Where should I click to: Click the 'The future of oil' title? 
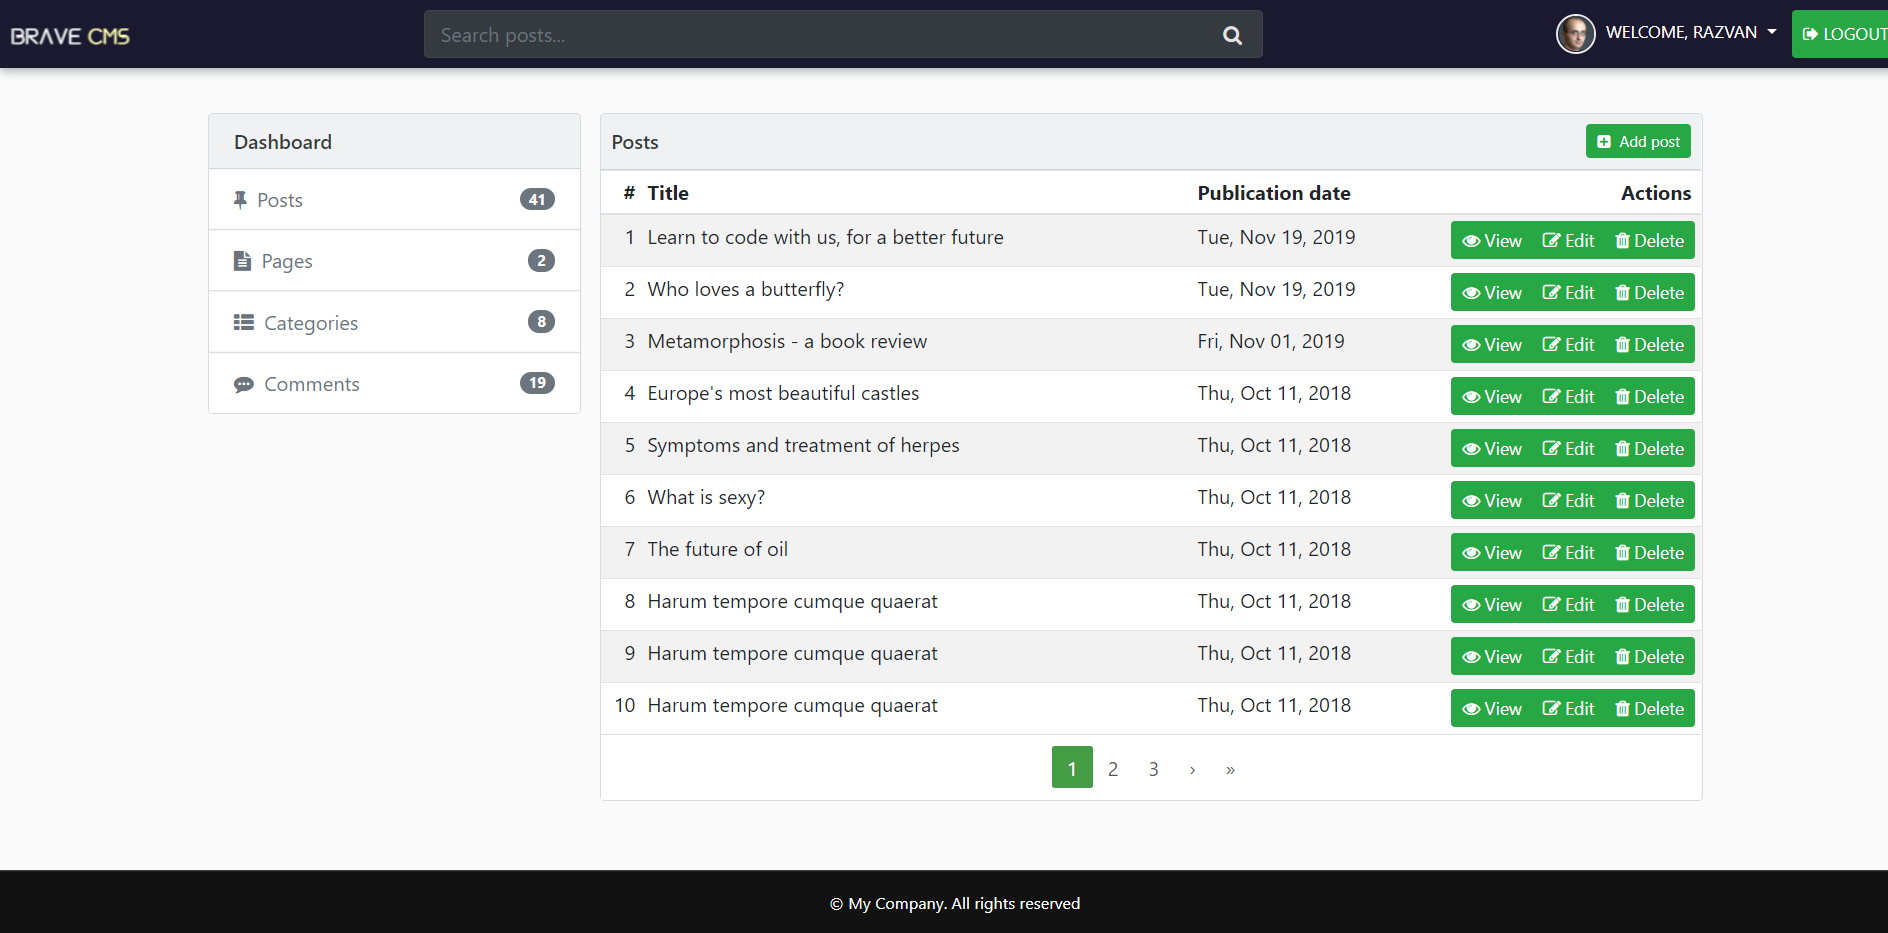tap(717, 549)
